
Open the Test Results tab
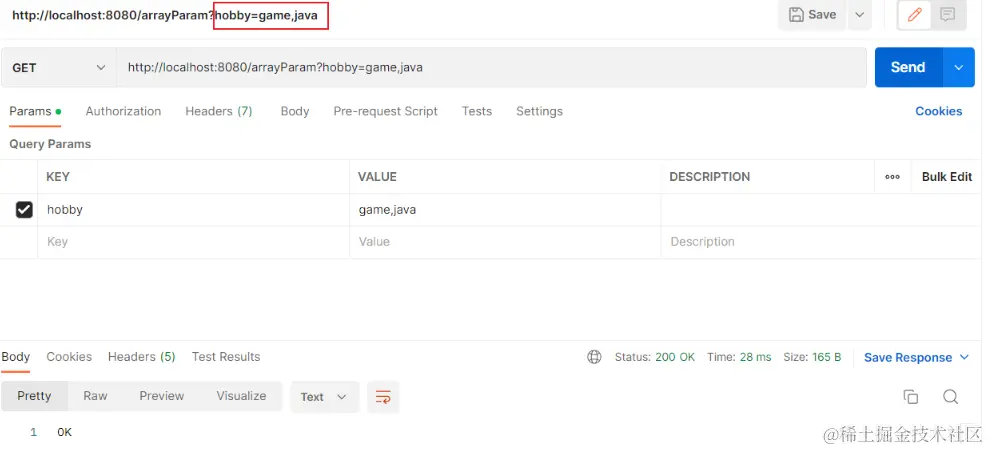(x=226, y=357)
